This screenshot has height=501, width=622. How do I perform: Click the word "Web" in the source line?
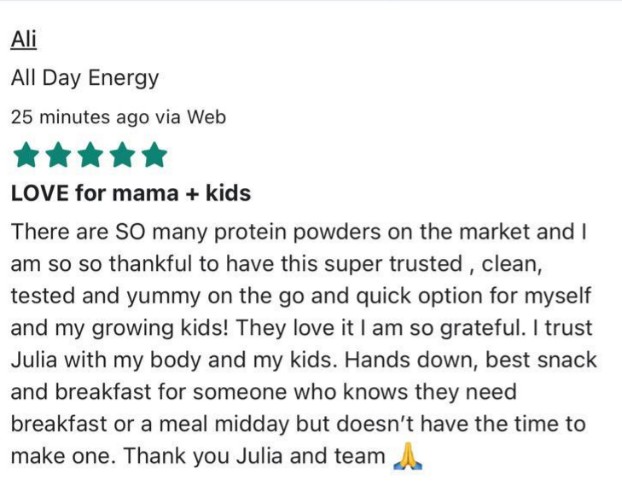[205, 117]
